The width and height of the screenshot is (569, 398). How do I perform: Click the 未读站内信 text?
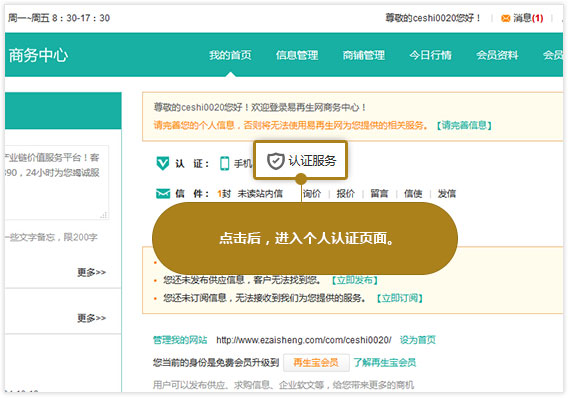[260, 194]
